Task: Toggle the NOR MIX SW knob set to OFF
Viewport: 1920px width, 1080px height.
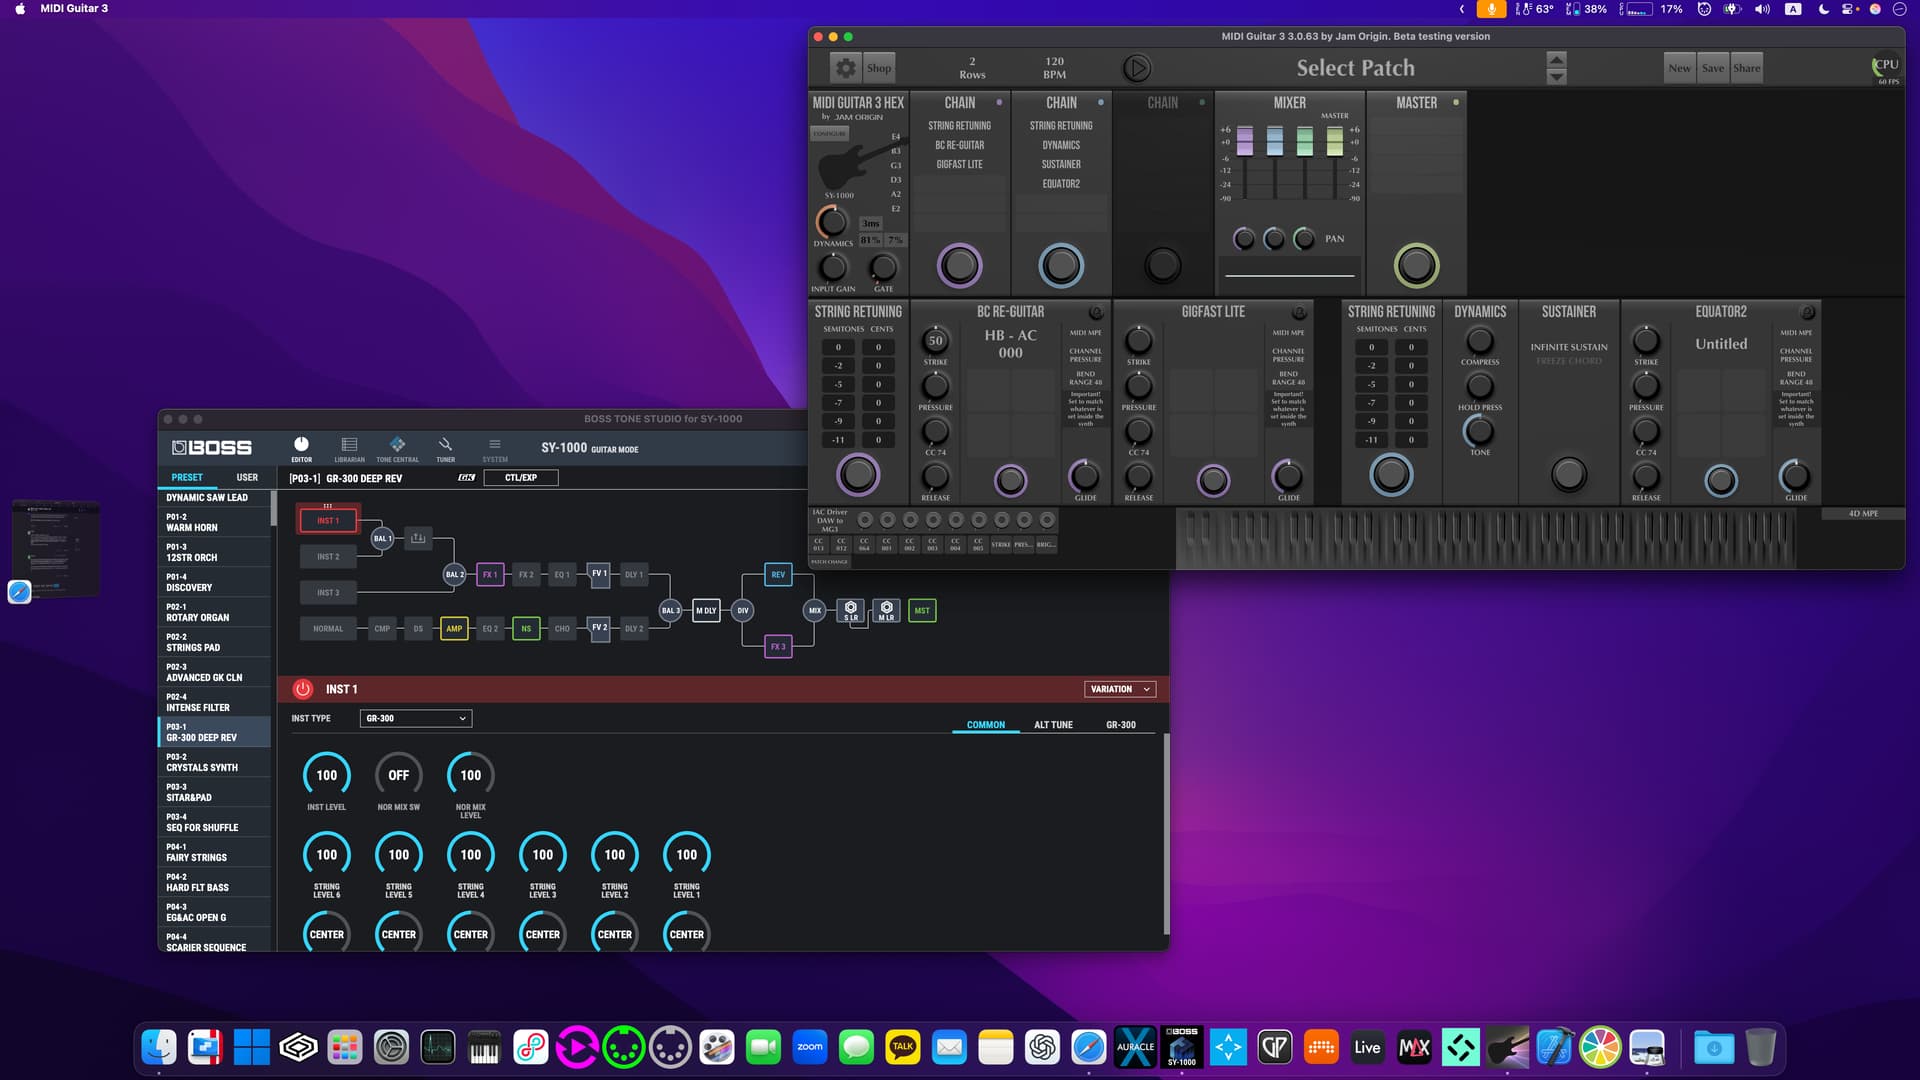Action: 398,775
